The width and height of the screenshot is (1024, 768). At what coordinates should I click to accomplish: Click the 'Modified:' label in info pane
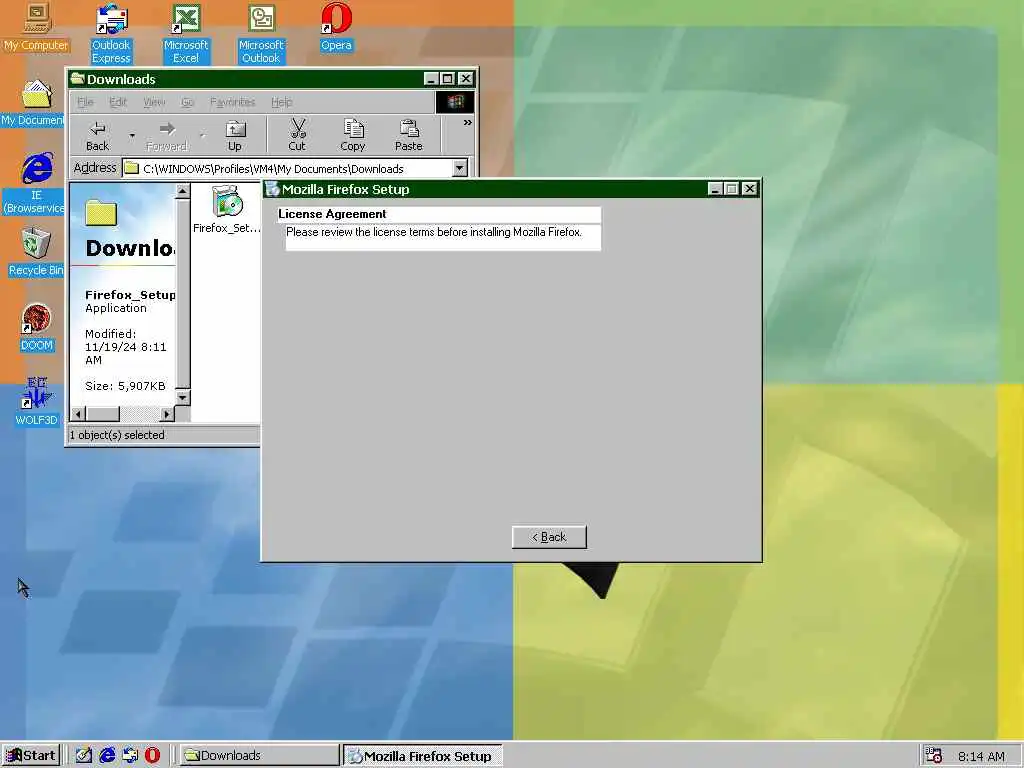point(110,334)
